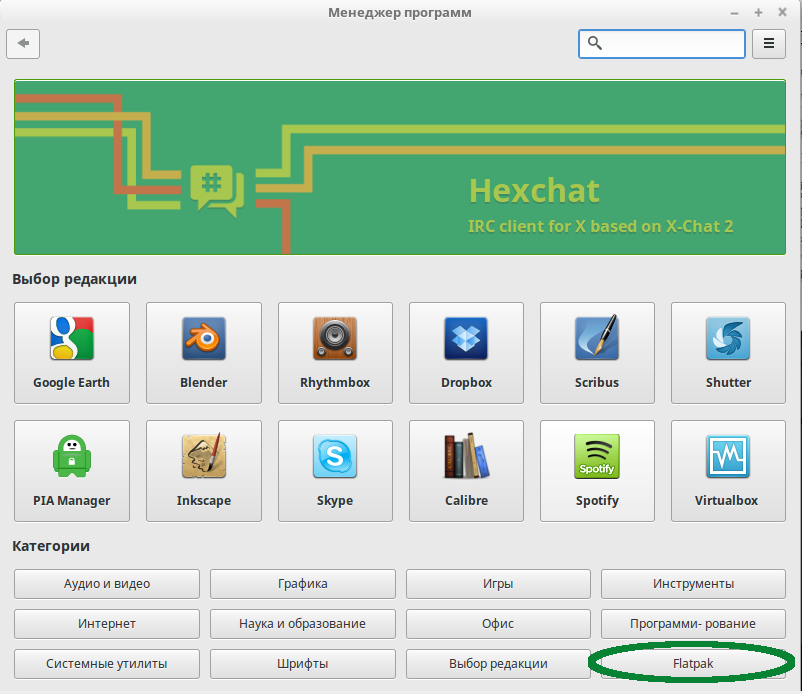Screen dimensions: 802x694
Task: Choose the Inkscape application icon
Action: 203,470
